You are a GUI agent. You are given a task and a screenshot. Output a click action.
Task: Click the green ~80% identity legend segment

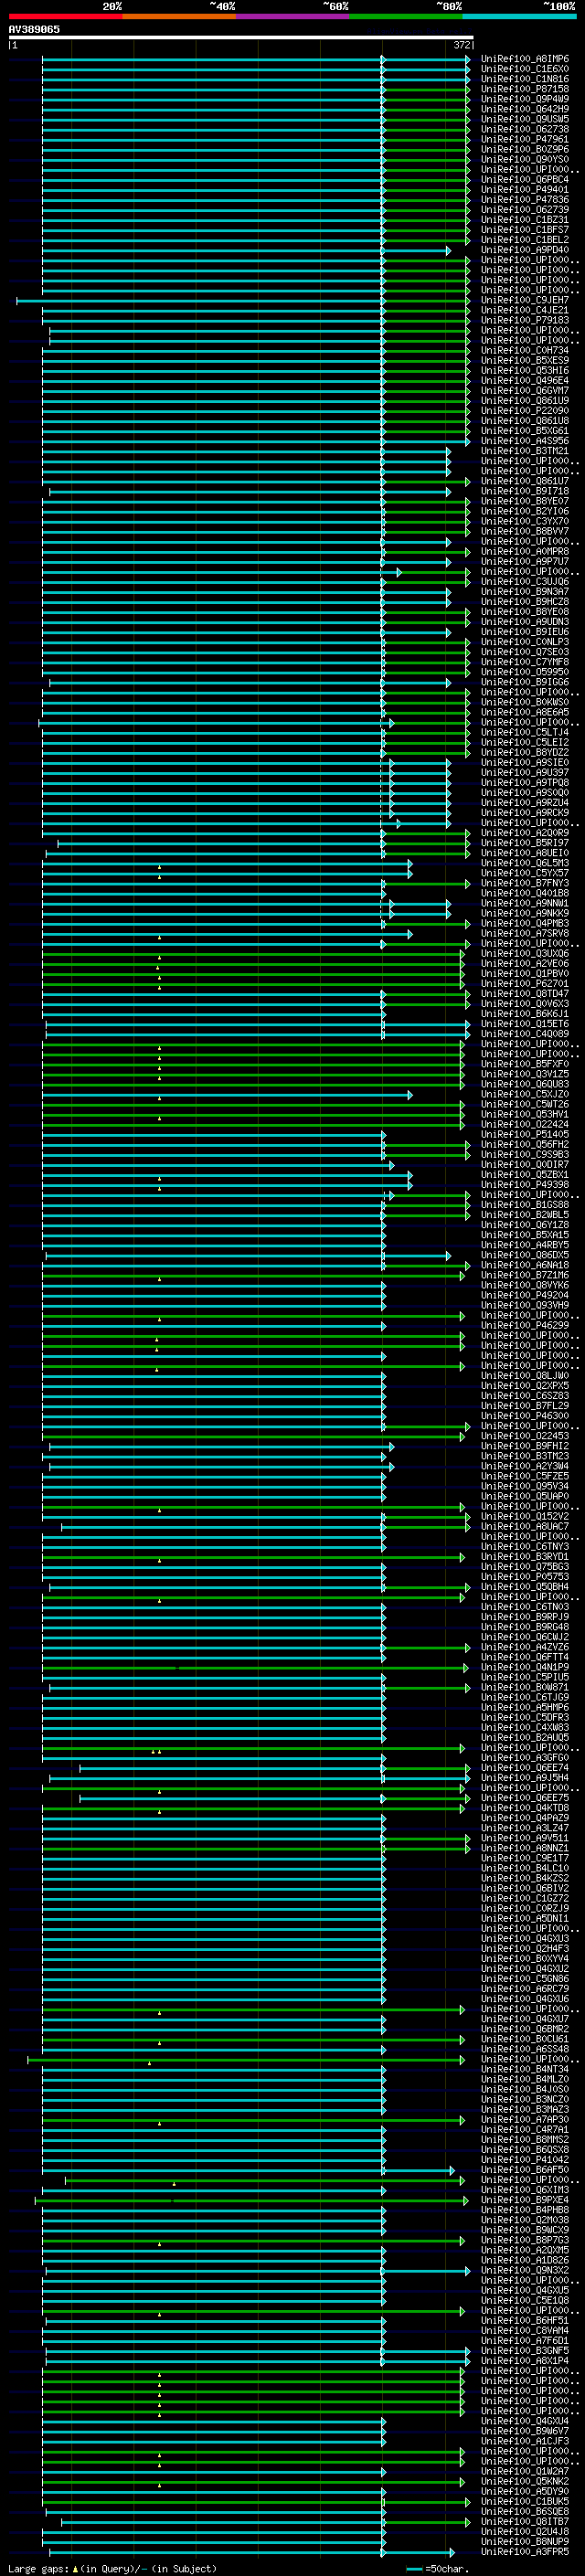tap(406, 16)
